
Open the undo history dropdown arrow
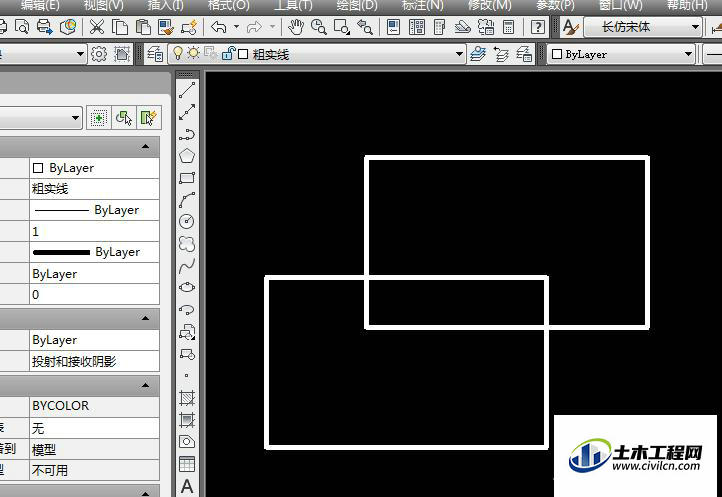tap(236, 27)
